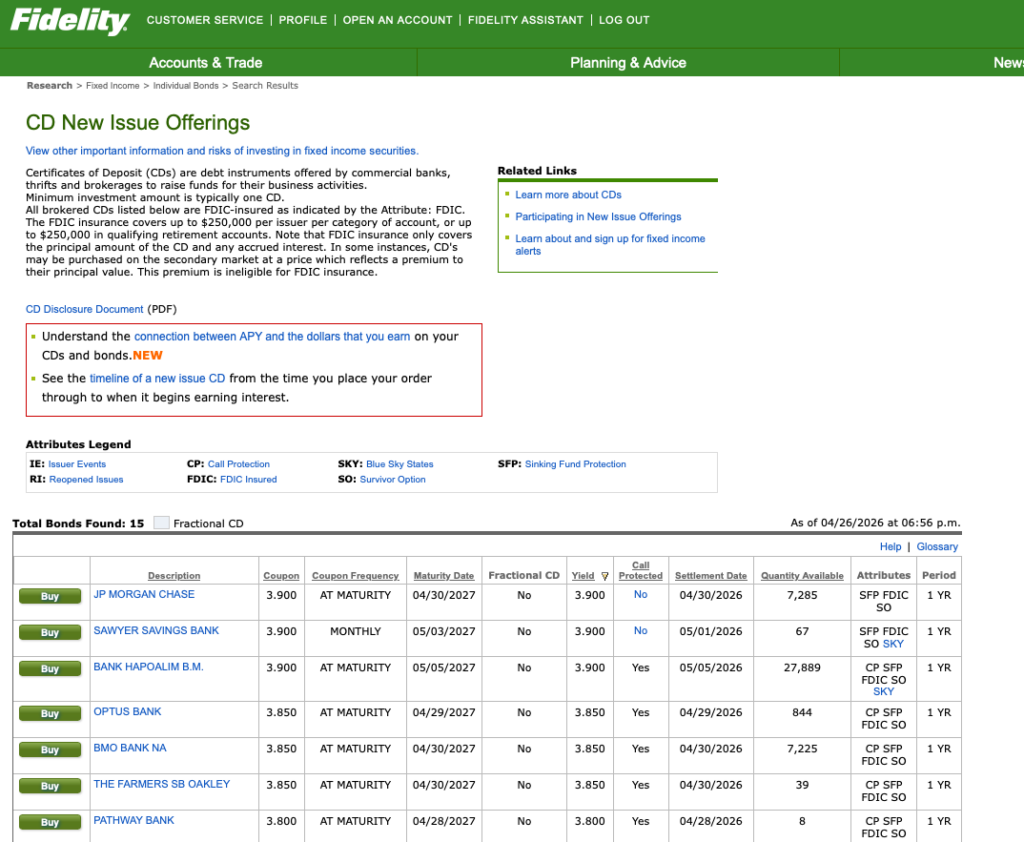Click the Yield sort arrow icon
This screenshot has width=1024, height=842.
pos(605,576)
